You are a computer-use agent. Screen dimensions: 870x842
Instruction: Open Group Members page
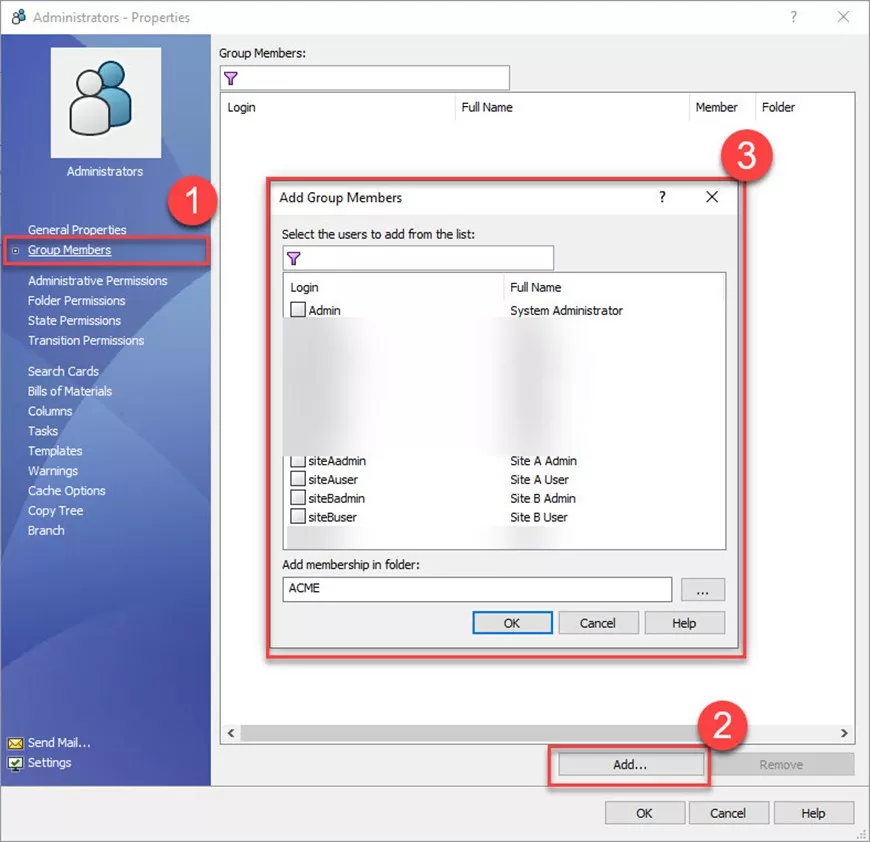click(69, 250)
